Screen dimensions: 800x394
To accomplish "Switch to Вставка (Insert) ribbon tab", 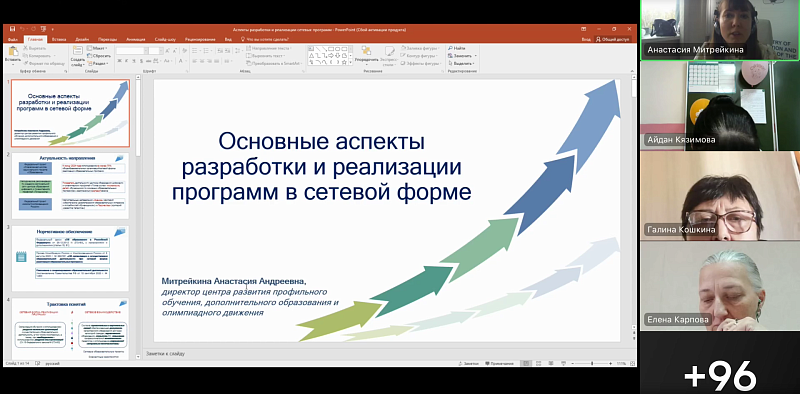I will point(59,39).
